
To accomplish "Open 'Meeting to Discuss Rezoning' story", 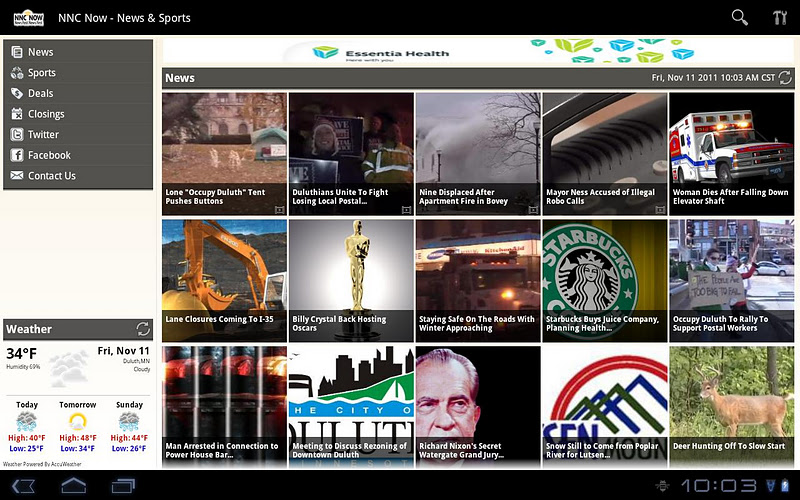I will (352, 407).
